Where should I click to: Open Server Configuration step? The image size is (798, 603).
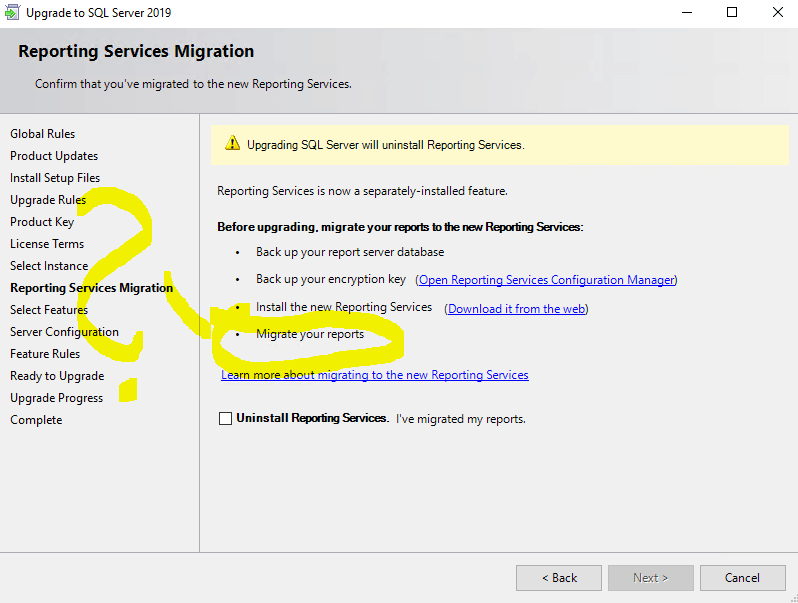[64, 332]
